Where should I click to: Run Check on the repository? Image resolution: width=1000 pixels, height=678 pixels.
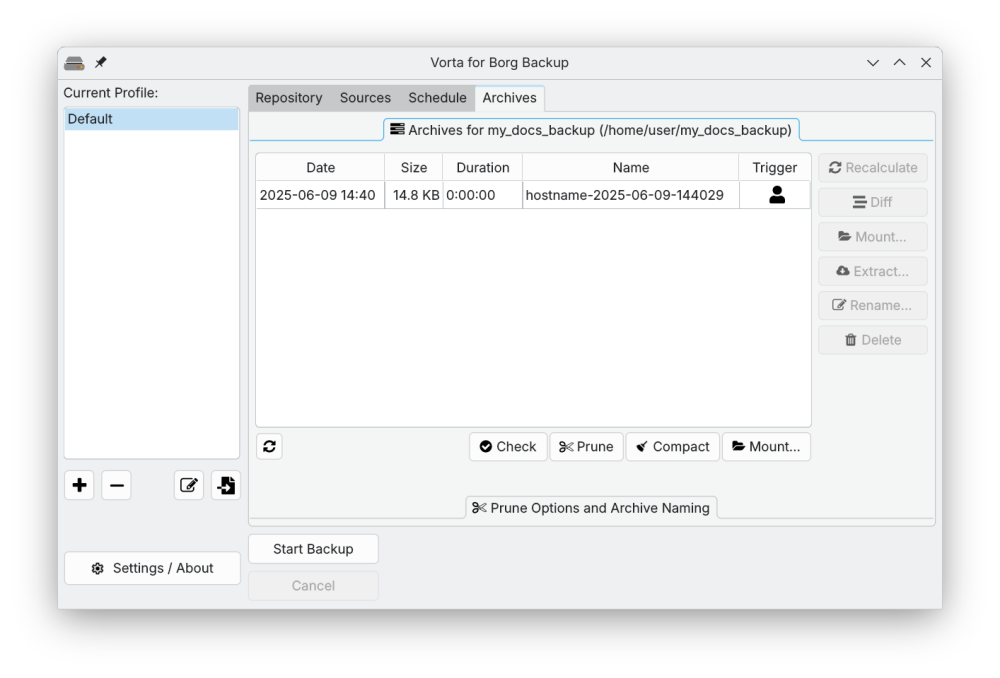[508, 447]
